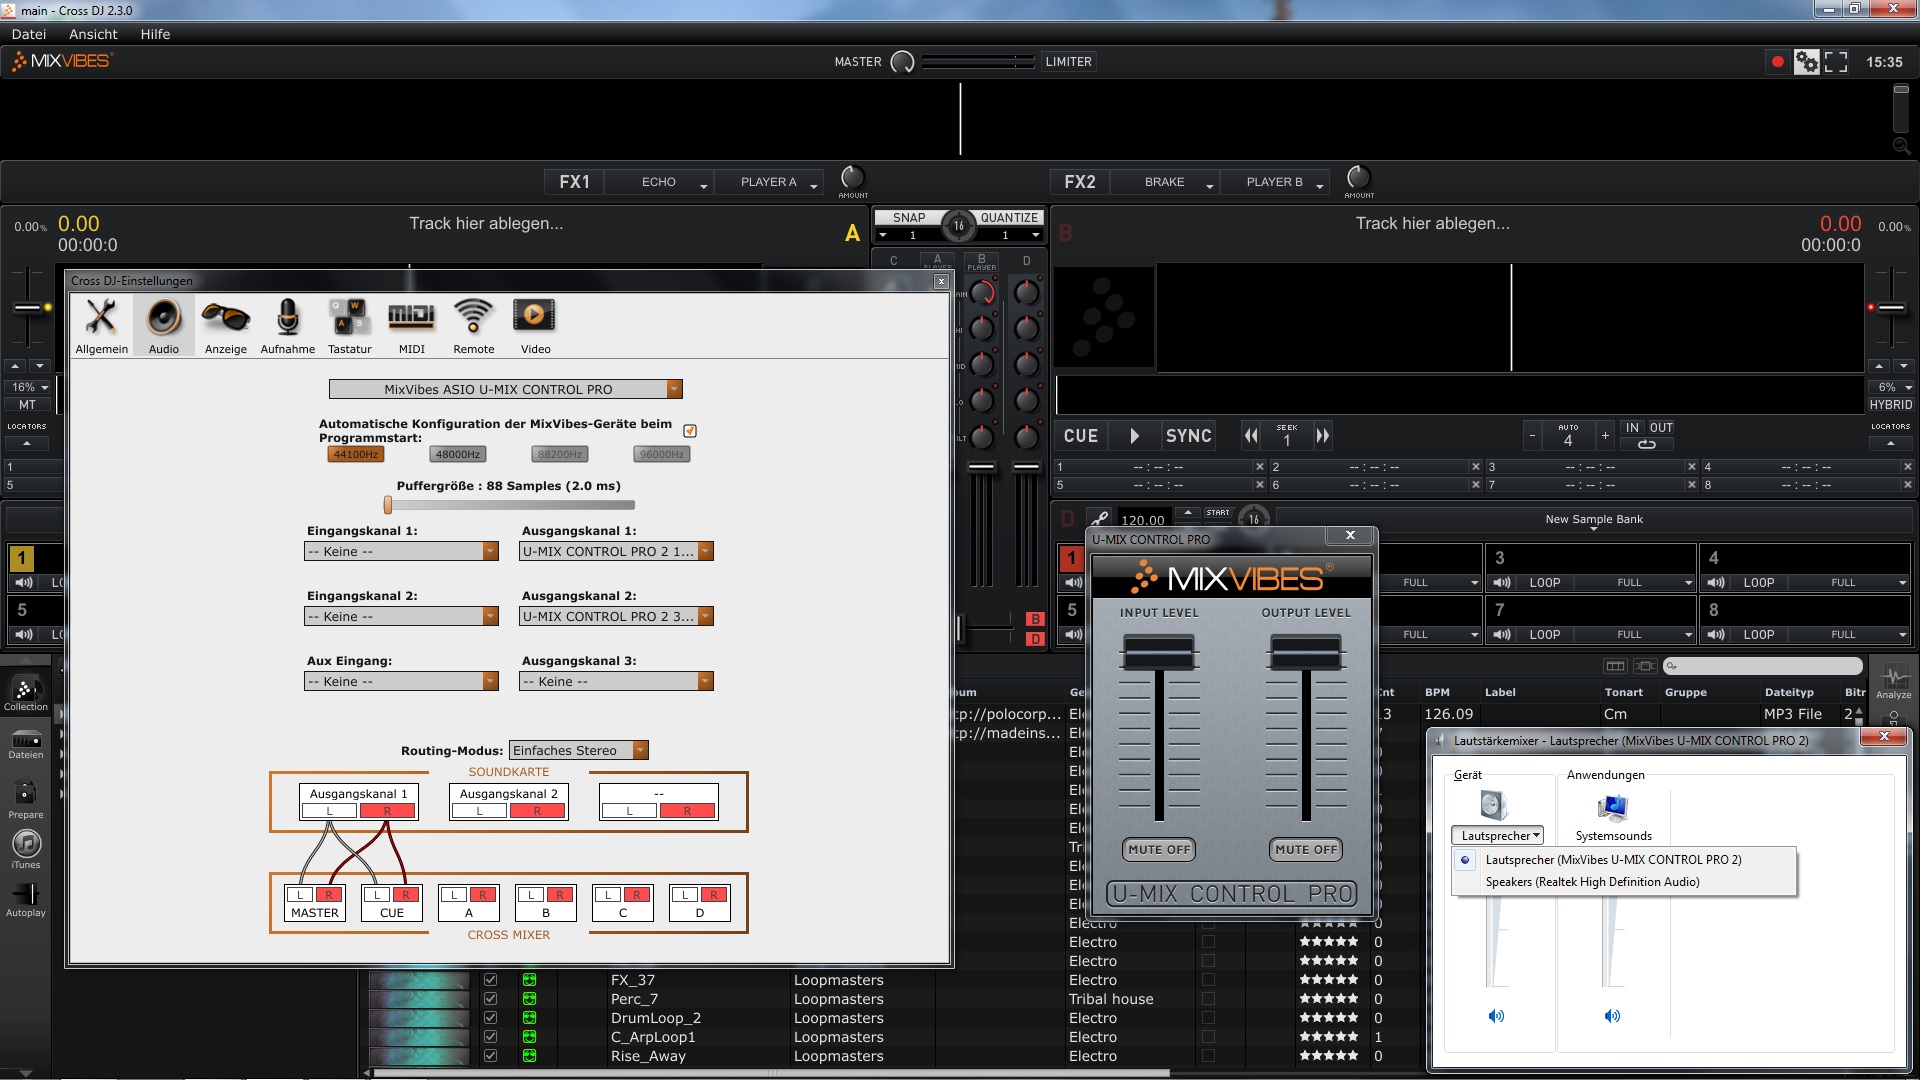Open Autoplay in sidebar

click(25, 899)
